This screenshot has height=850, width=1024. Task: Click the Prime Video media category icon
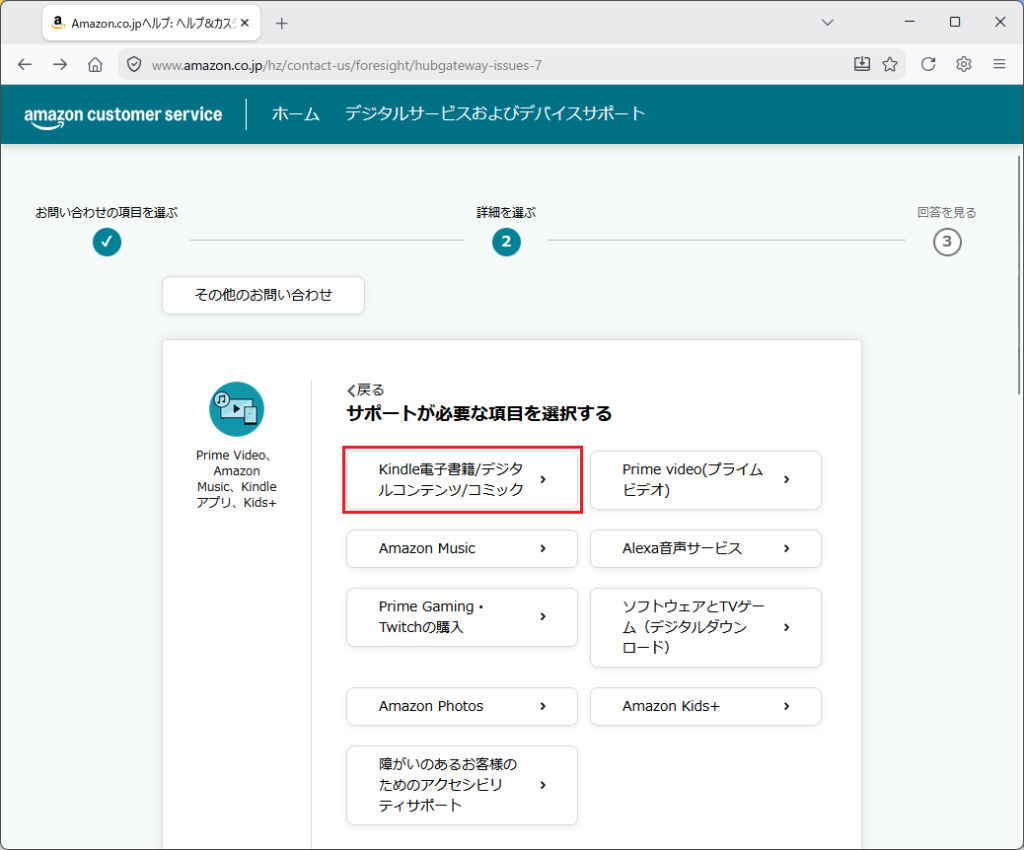pyautogui.click(x=236, y=409)
